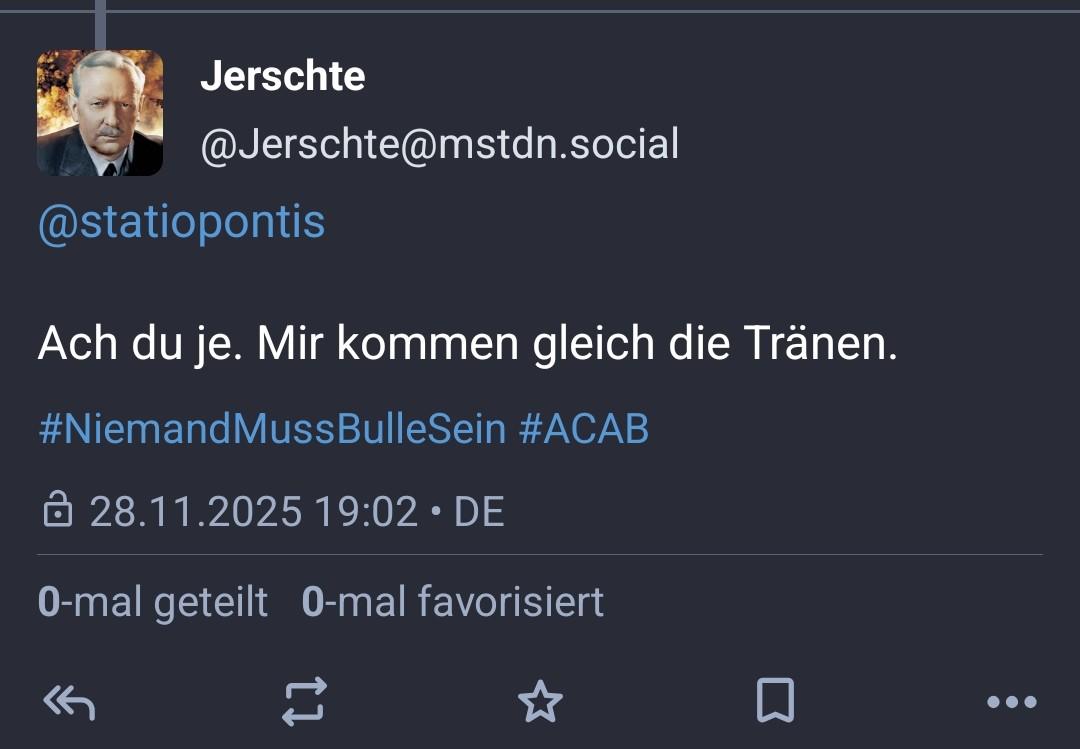Open Jerschte's profile picture
1080x749 pixels.
(x=100, y=113)
